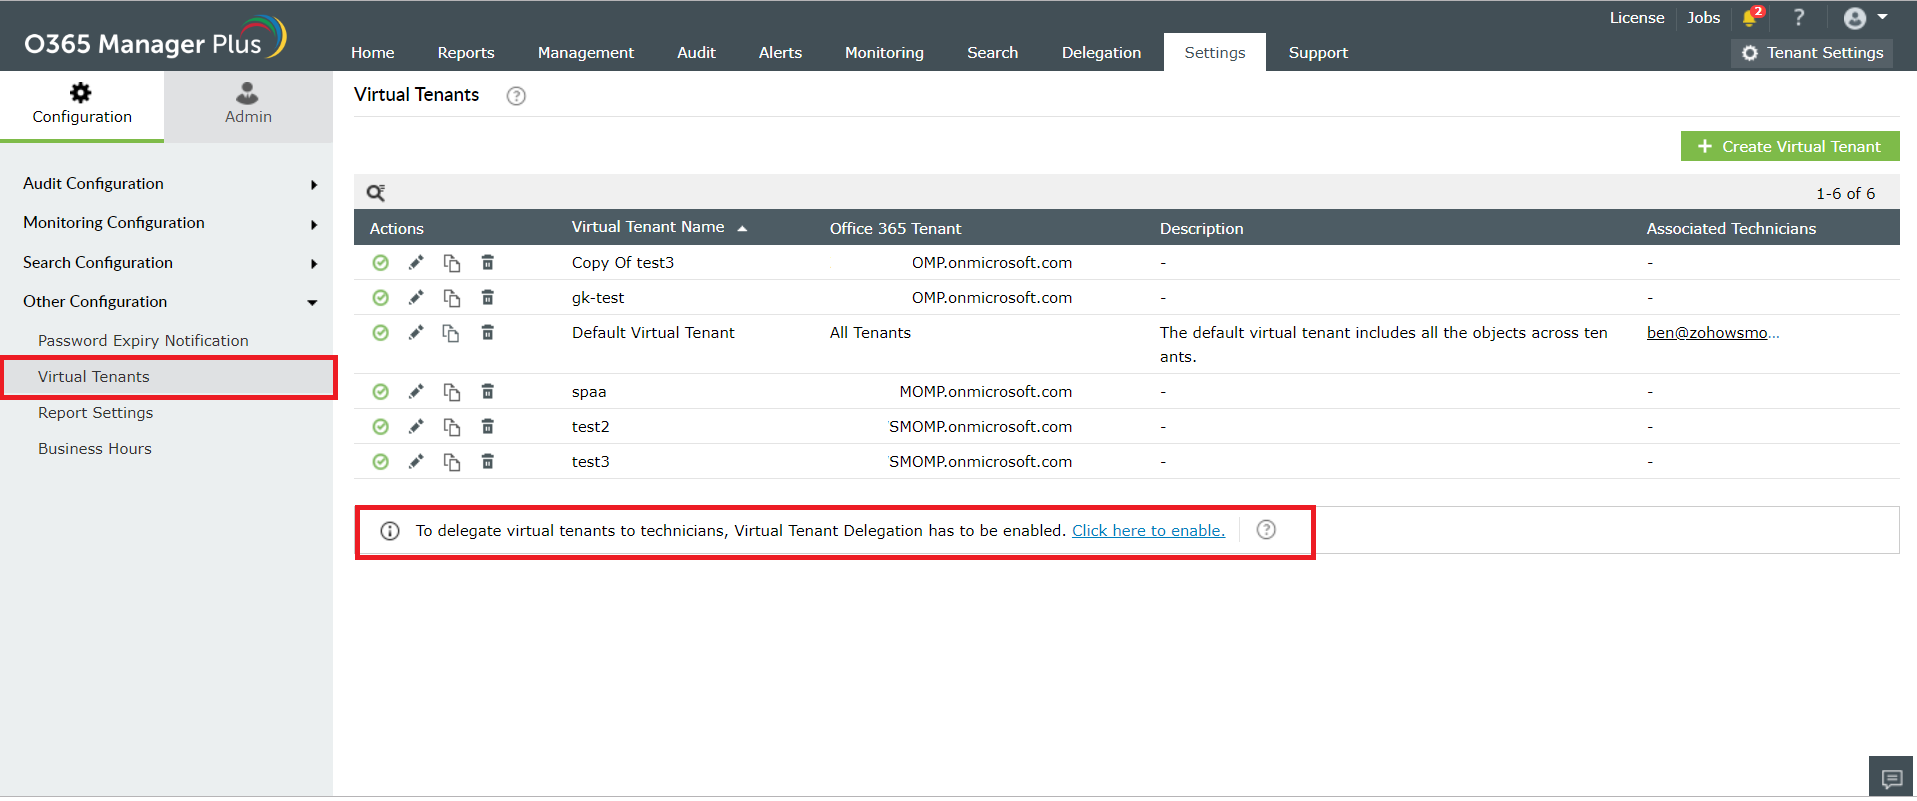Open Report Settings in sidebar
The width and height of the screenshot is (1917, 801).
click(x=96, y=413)
